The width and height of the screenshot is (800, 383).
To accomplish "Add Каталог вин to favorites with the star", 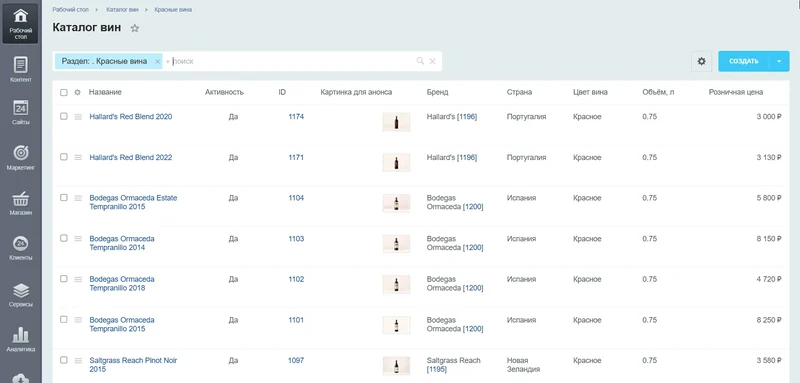I will pyautogui.click(x=135, y=29).
